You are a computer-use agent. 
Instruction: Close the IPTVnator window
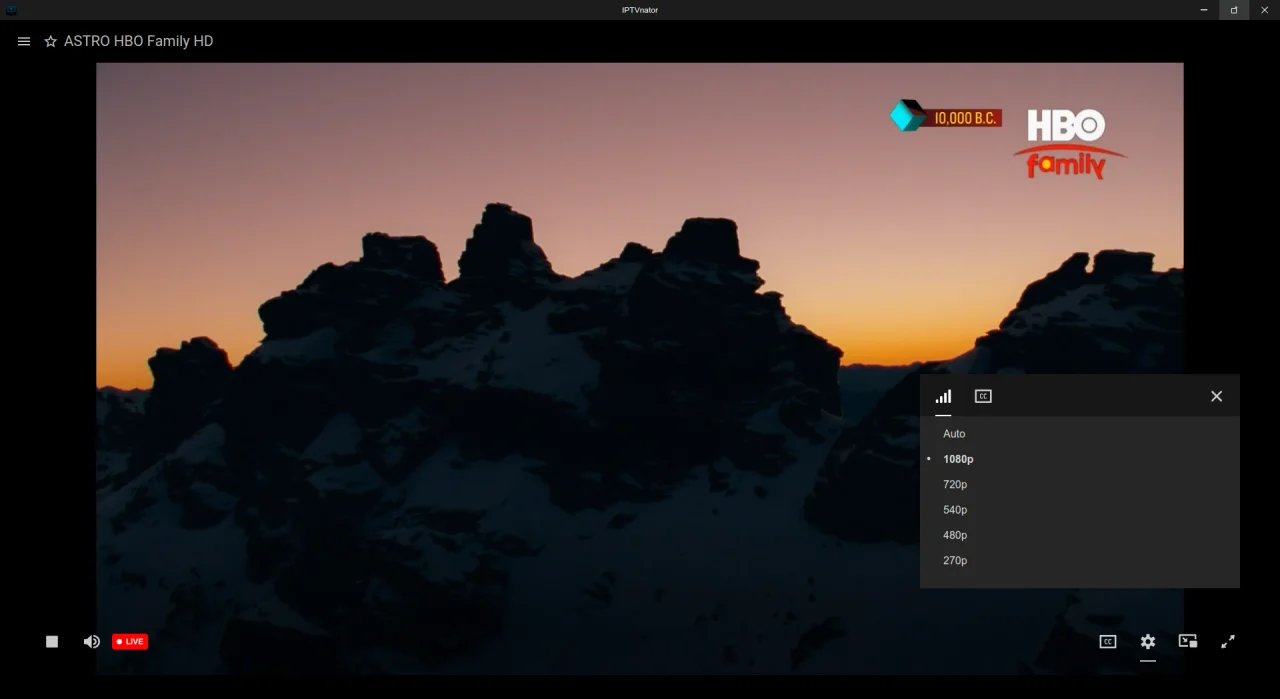[x=1264, y=10]
